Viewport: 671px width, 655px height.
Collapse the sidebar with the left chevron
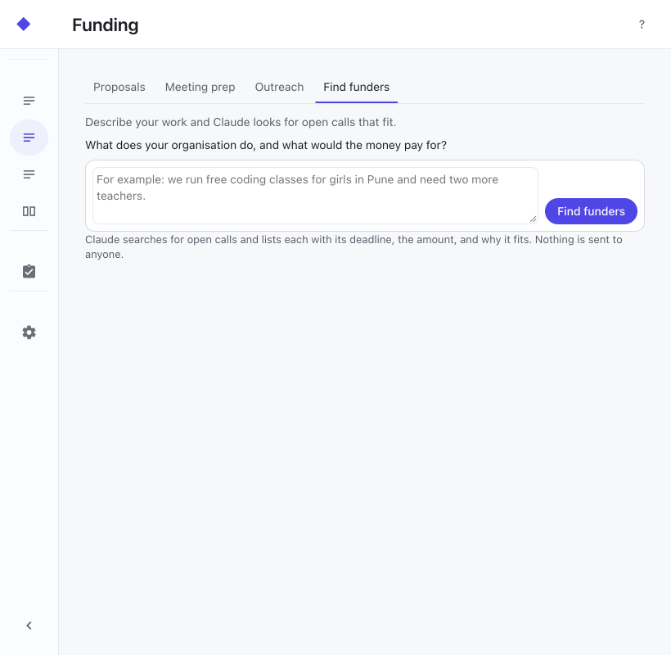point(29,625)
